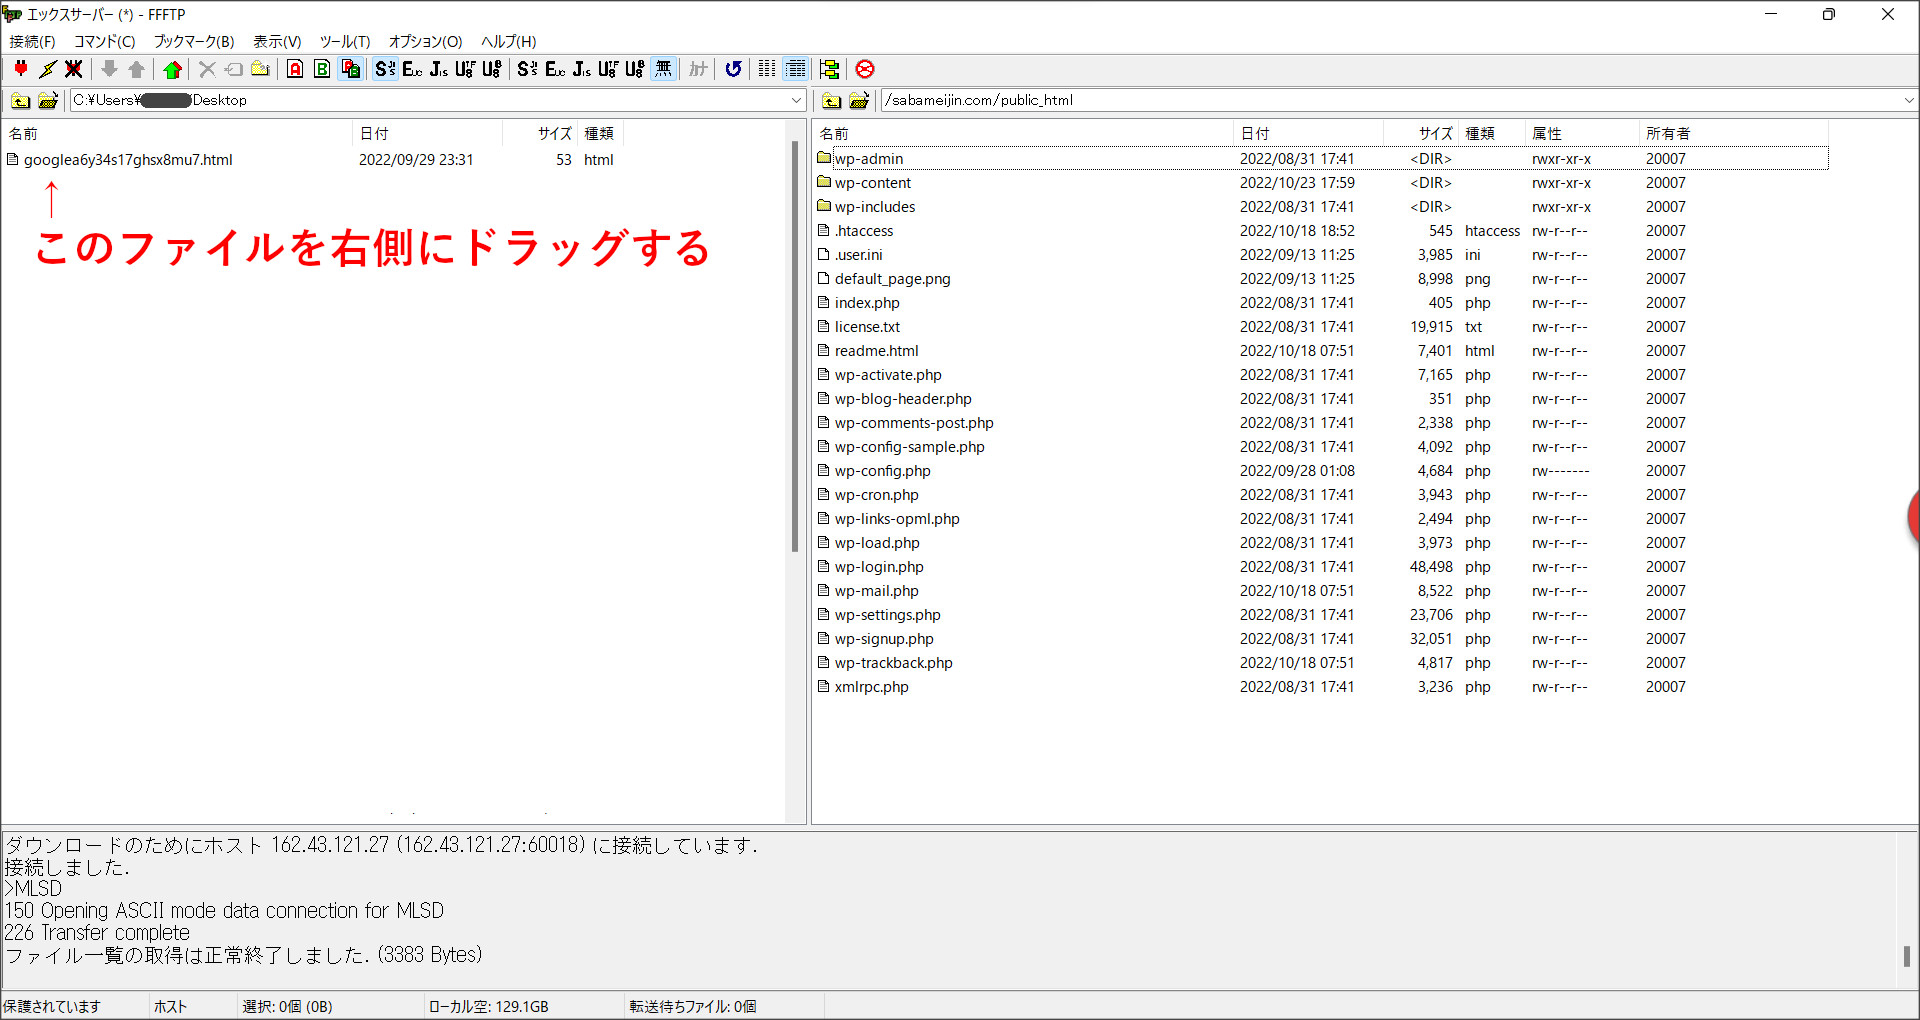Image resolution: width=1920 pixels, height=1020 pixels.
Task: Delete the selected file with the X icon
Action: point(206,68)
